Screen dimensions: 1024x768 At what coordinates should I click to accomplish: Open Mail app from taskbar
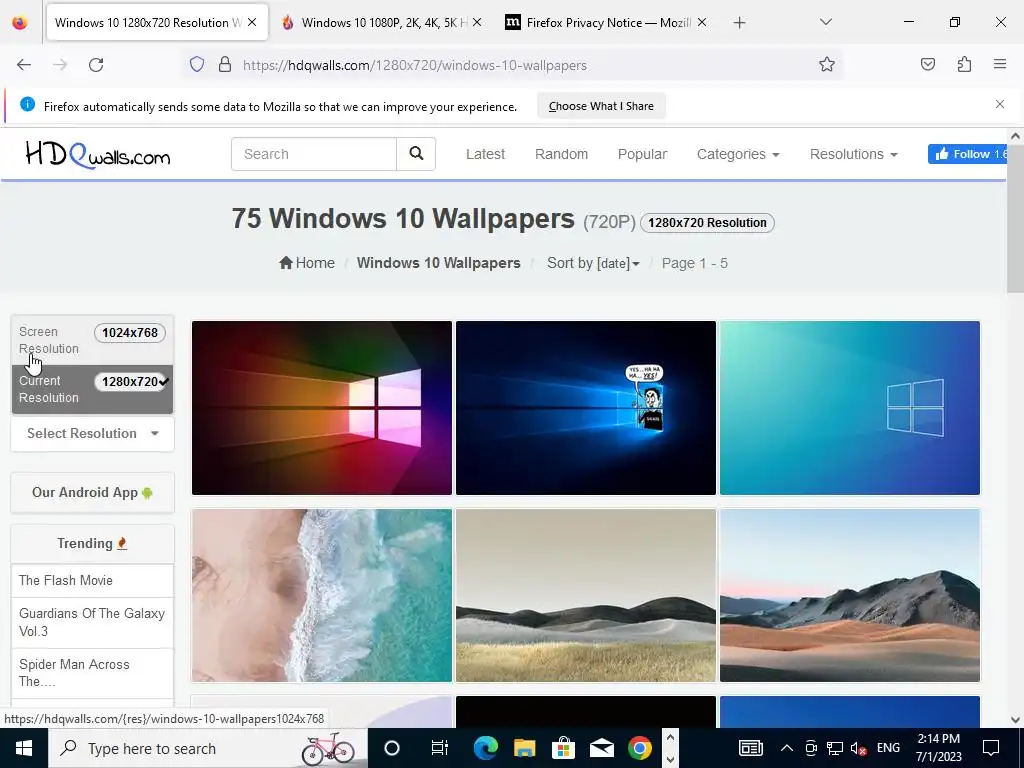(601, 748)
